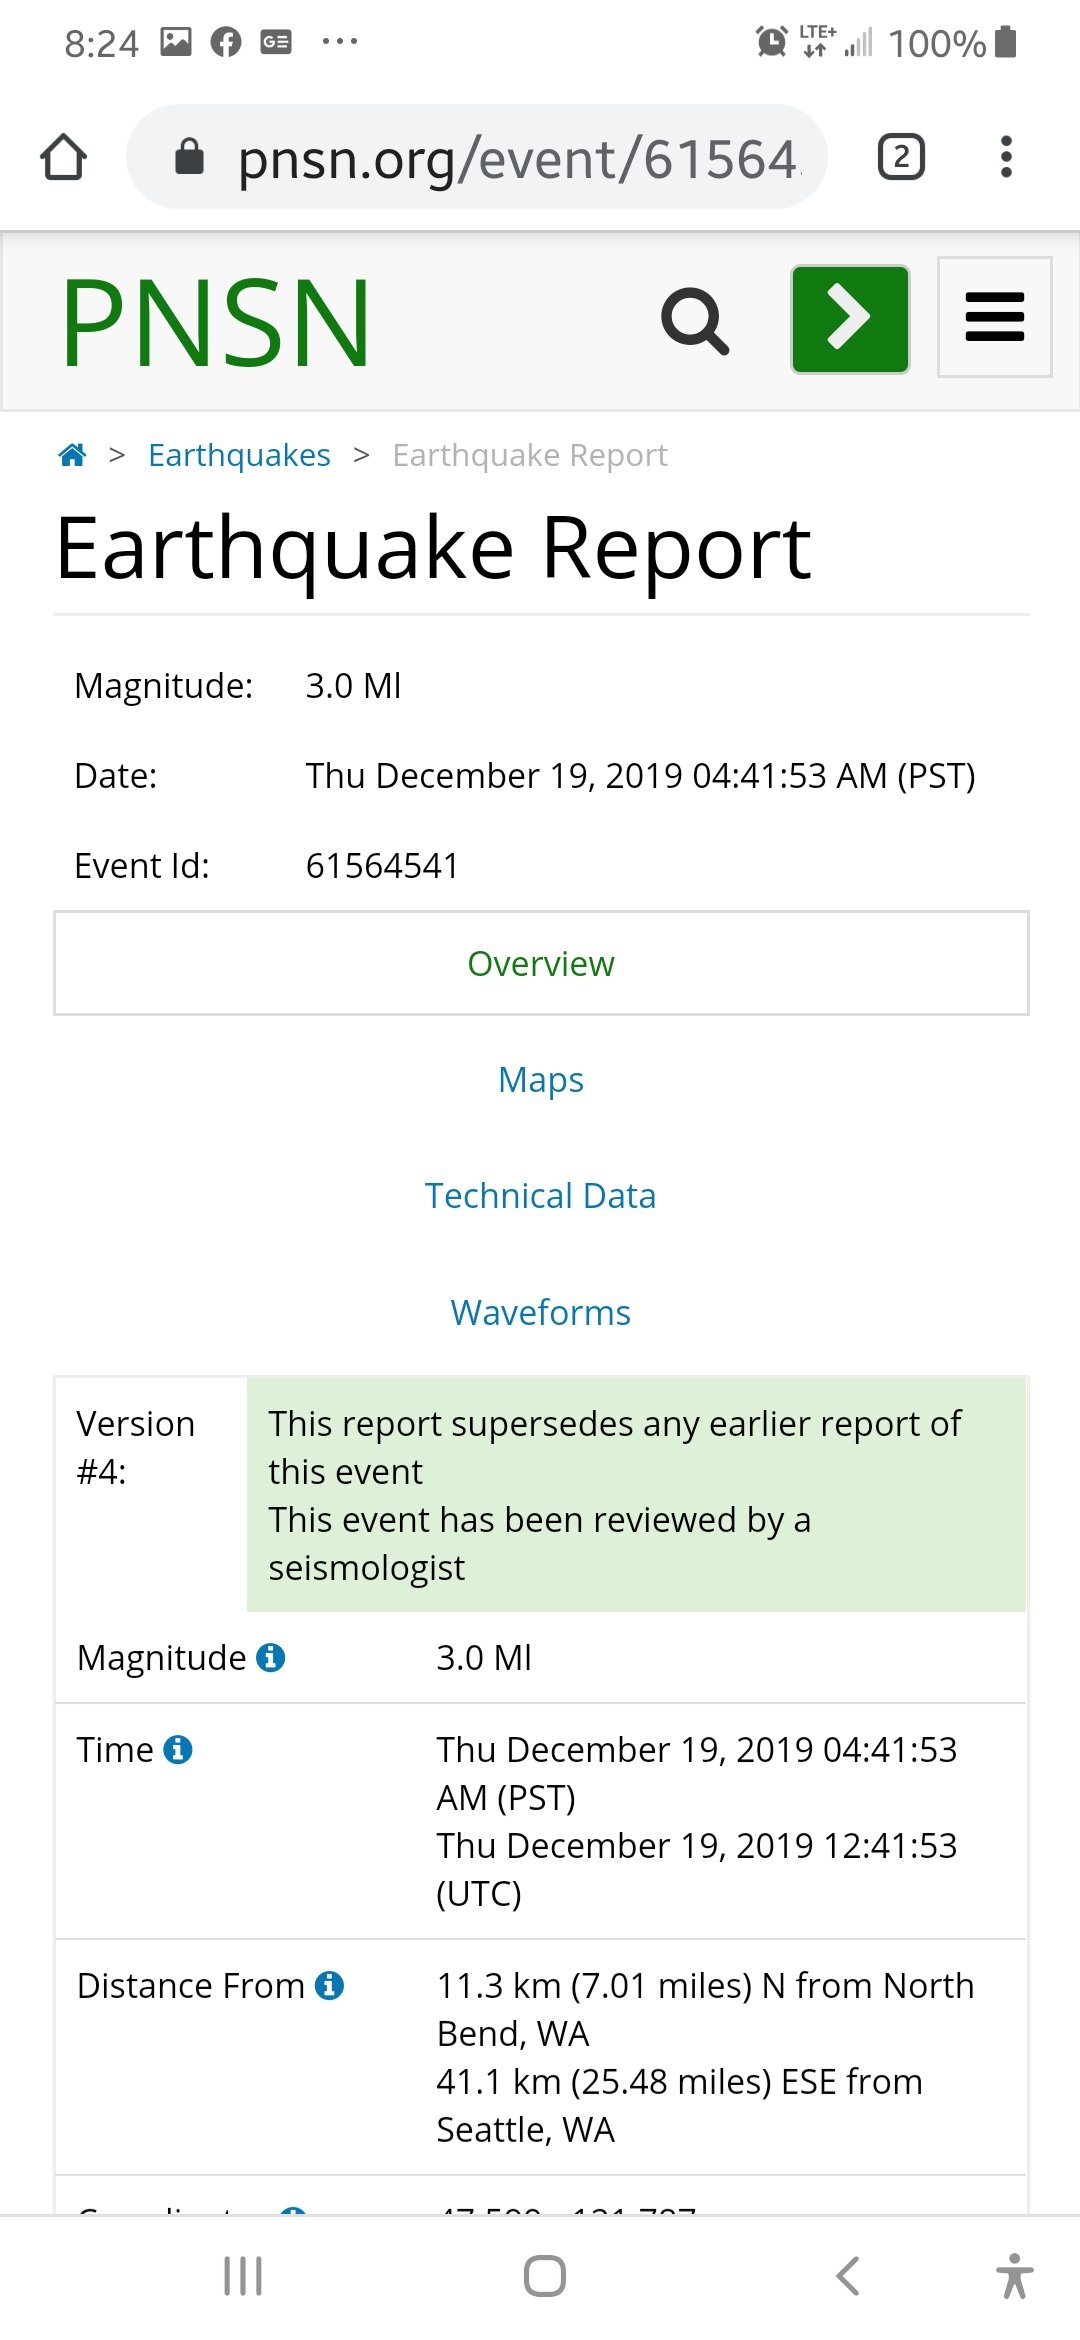Click the PNSN logo

pyautogui.click(x=216, y=322)
